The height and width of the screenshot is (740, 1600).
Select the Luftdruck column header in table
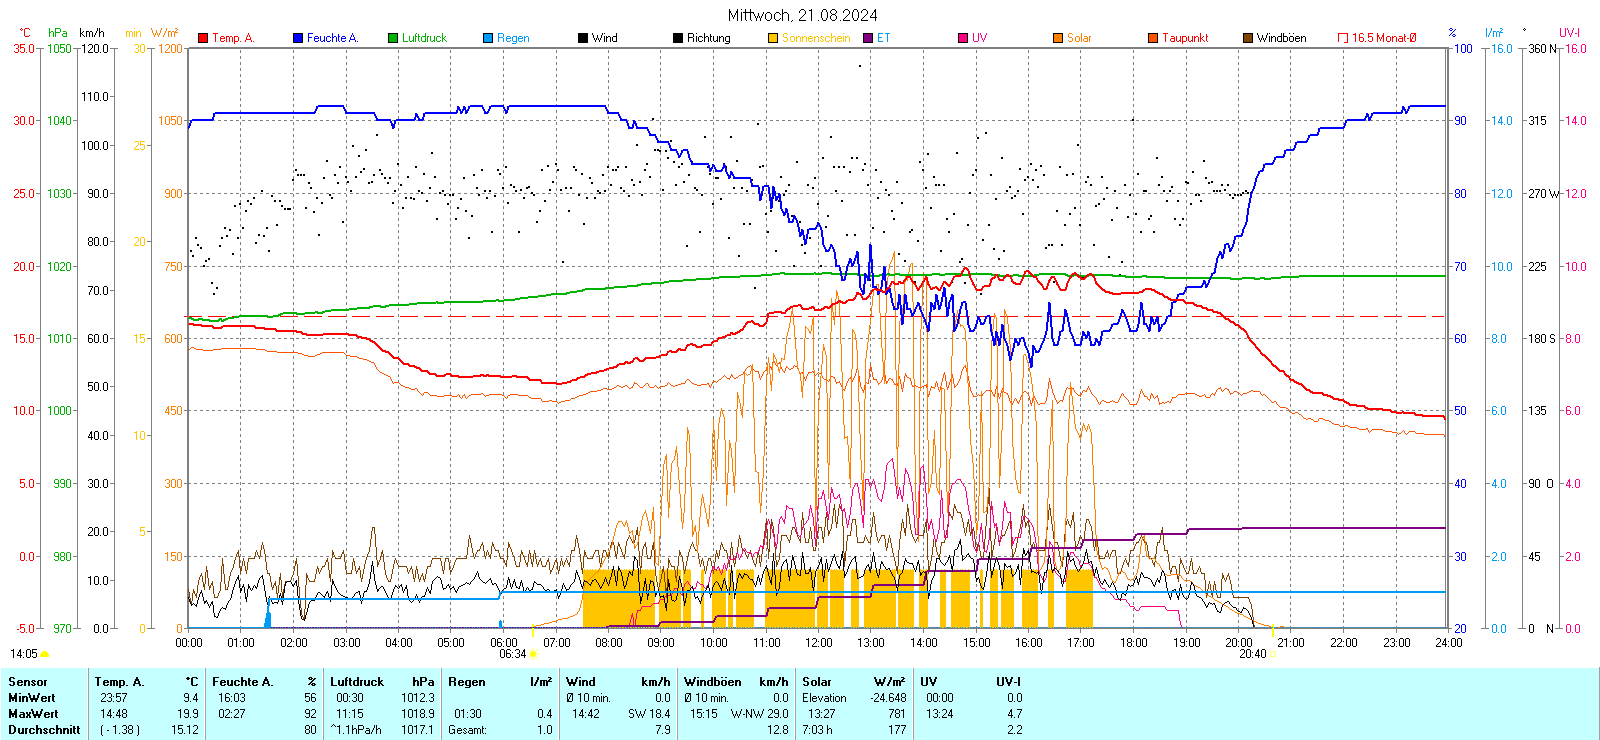357,682
